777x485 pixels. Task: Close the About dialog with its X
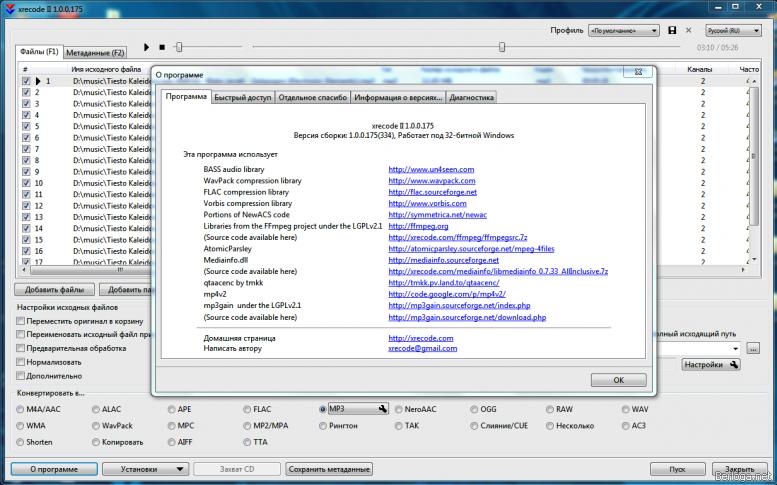(x=638, y=72)
